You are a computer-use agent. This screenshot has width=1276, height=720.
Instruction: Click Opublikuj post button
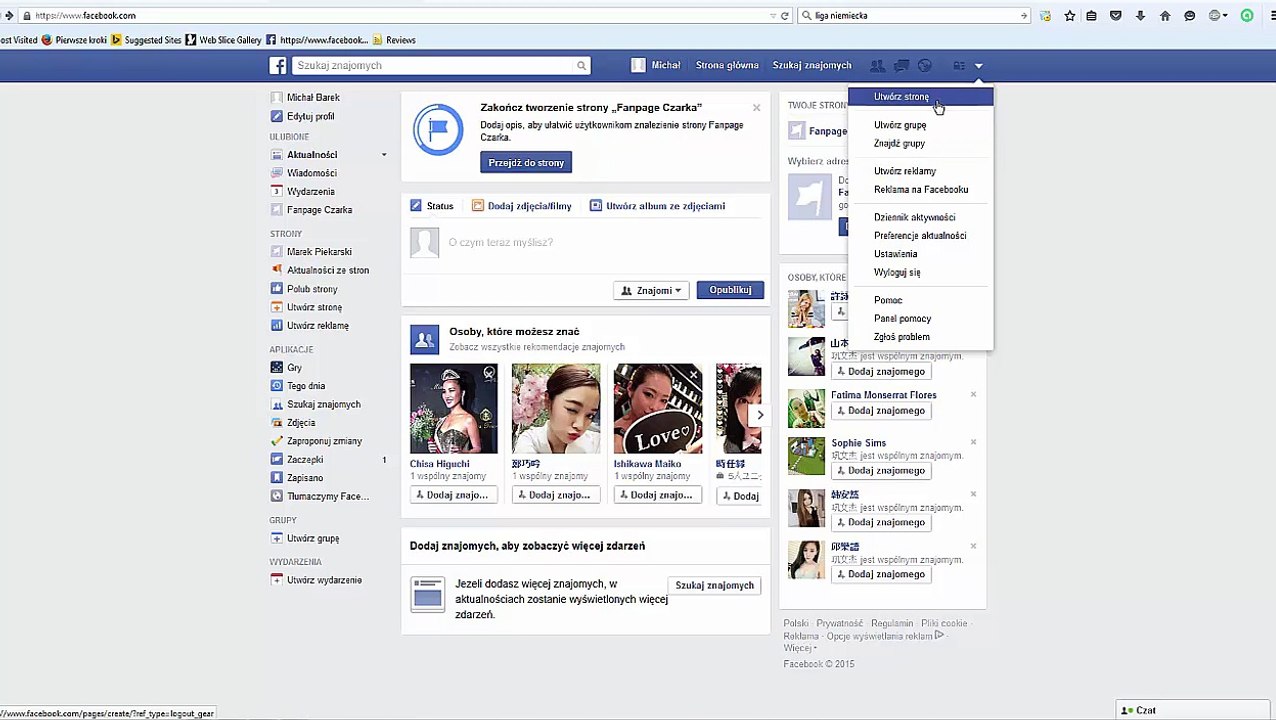pos(730,290)
